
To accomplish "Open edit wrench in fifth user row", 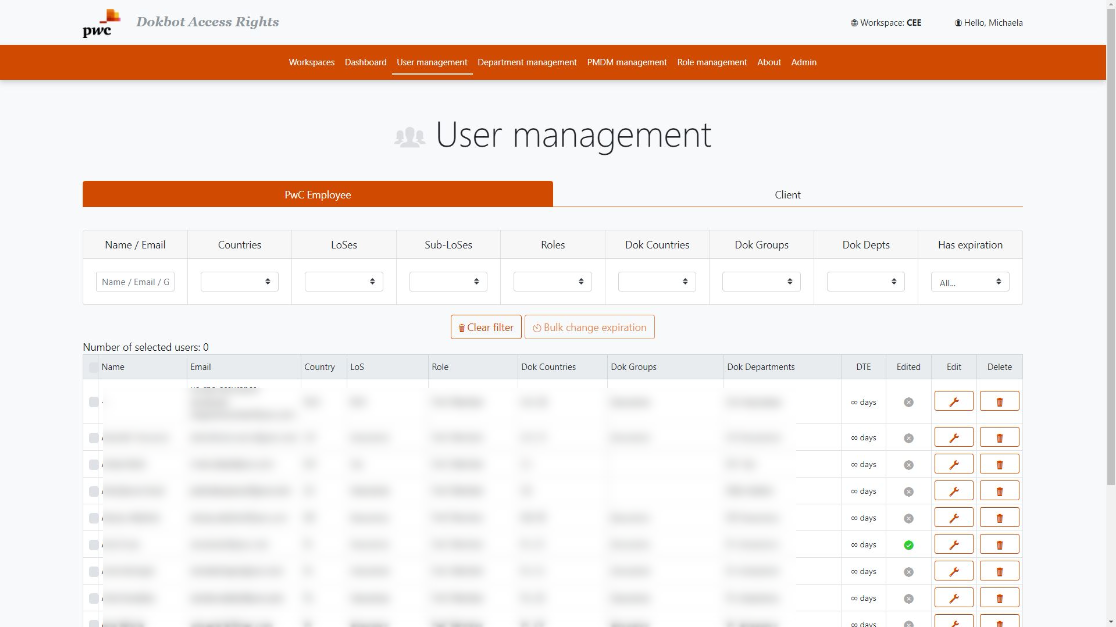I will click(x=954, y=518).
